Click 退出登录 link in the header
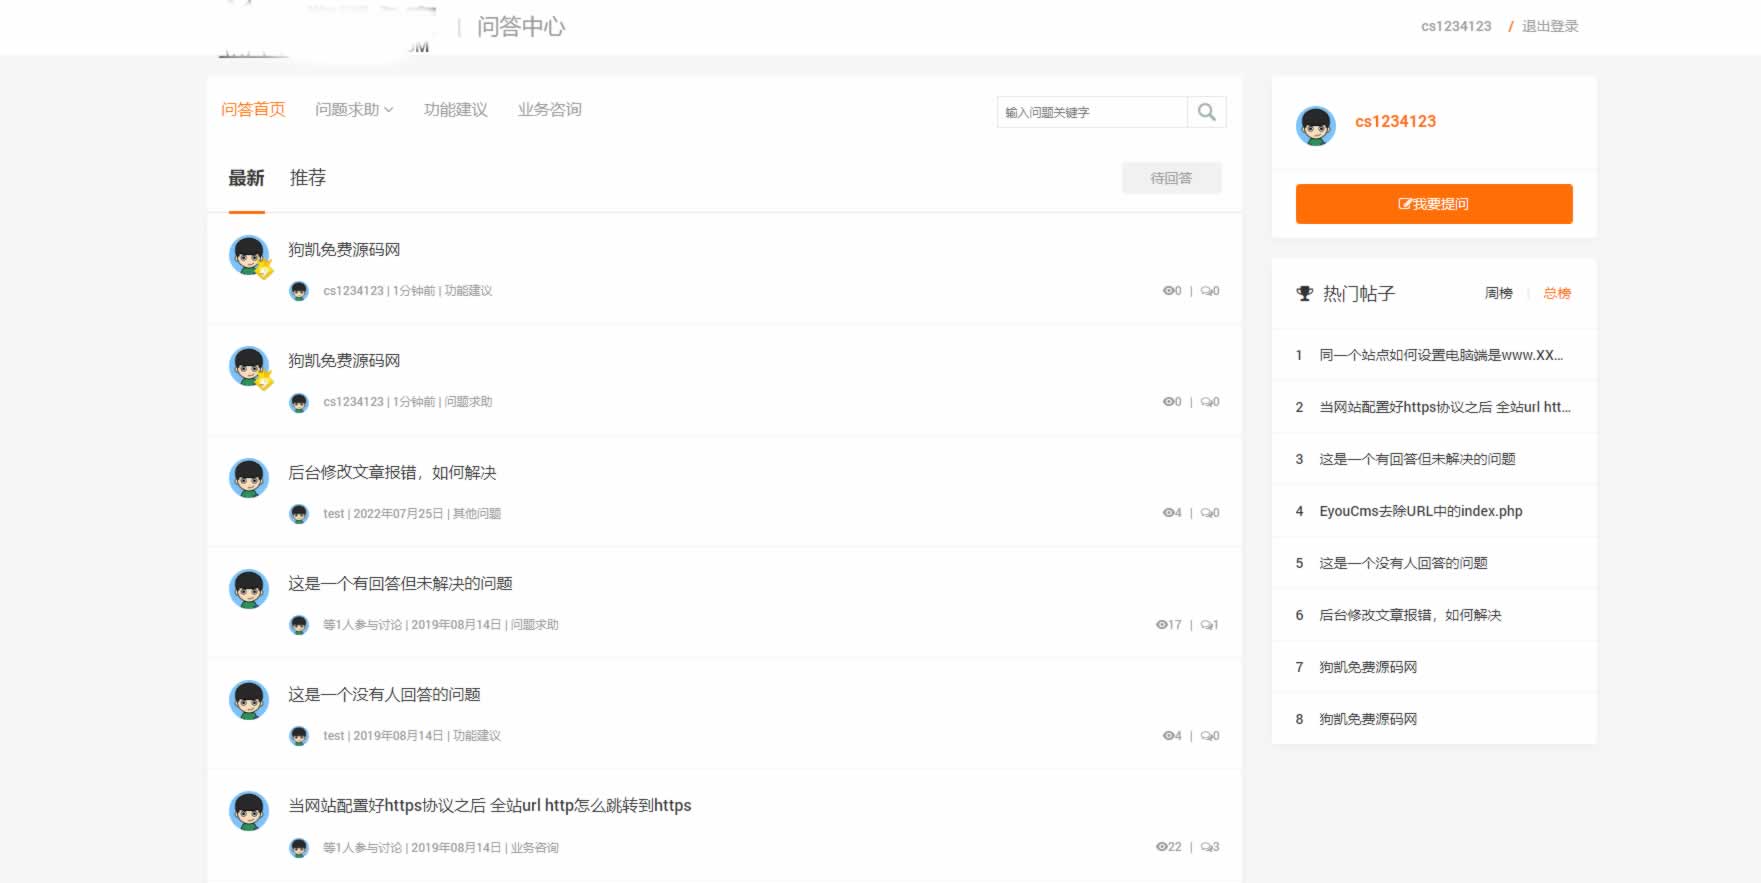The image size is (1761, 883). [1549, 26]
